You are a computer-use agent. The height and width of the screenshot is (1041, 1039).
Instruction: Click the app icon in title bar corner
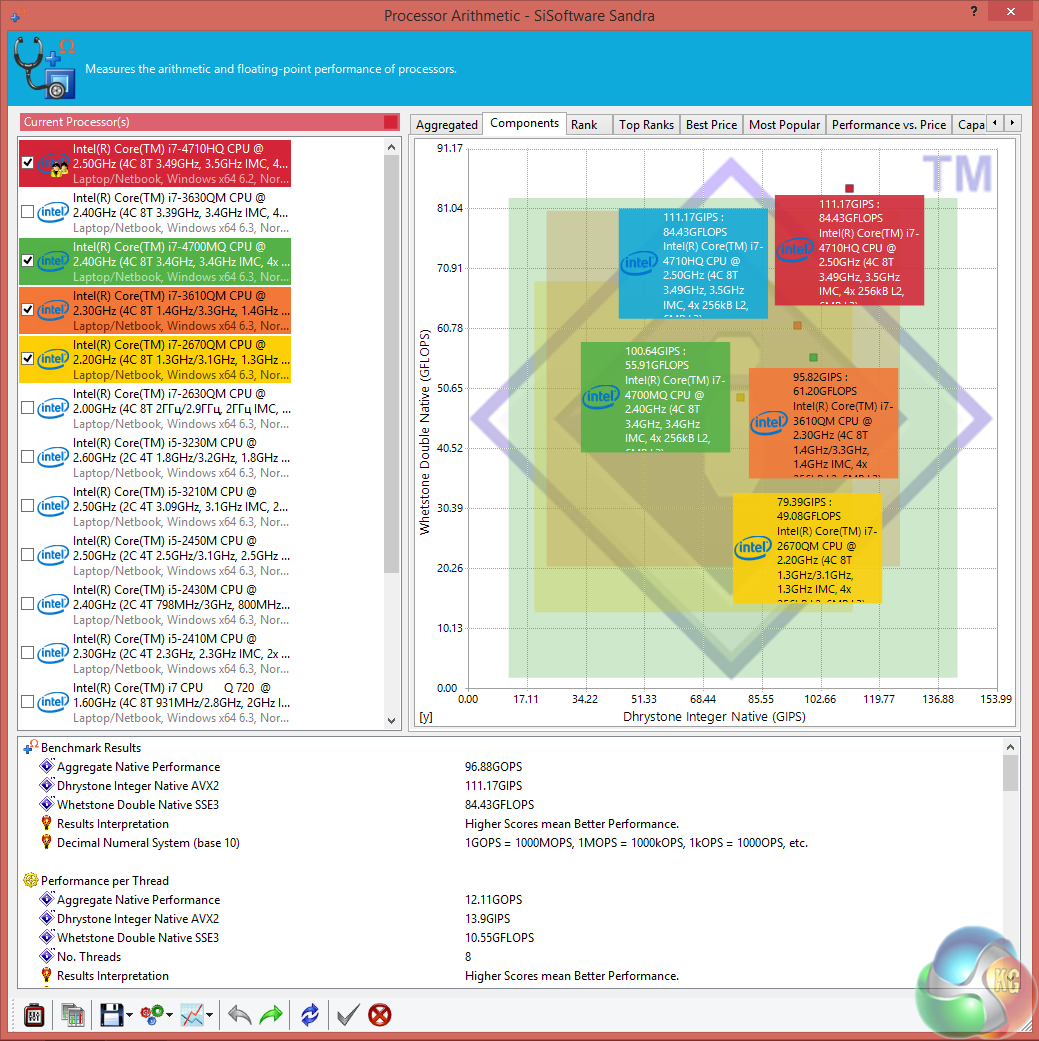15,15
